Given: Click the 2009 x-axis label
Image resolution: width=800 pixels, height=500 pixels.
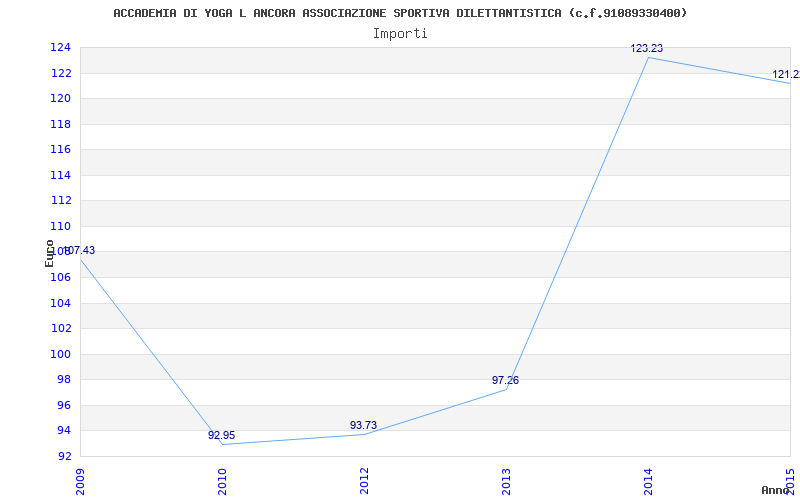Looking at the screenshot, I should pyautogui.click(x=80, y=481).
